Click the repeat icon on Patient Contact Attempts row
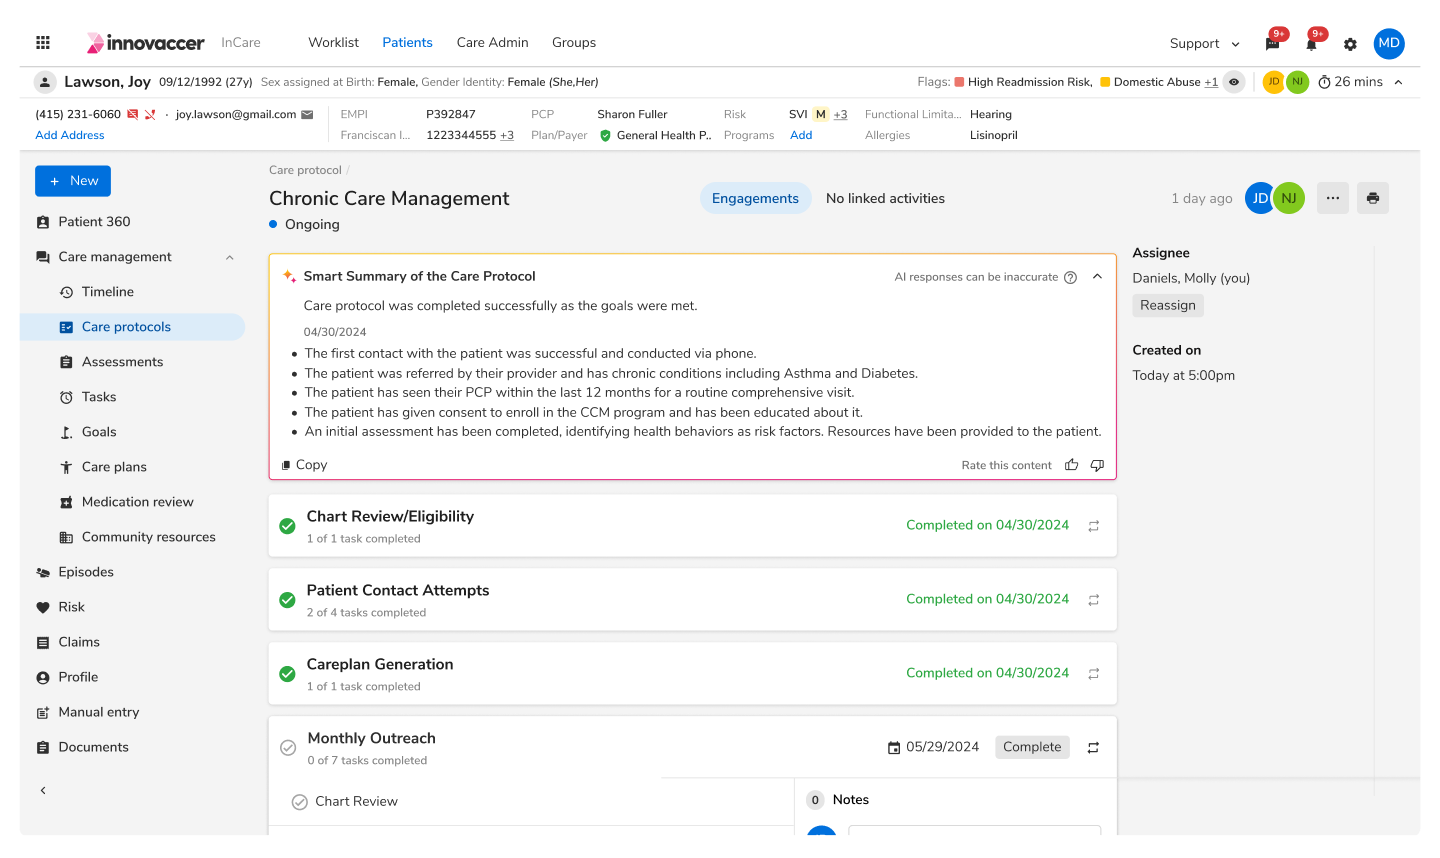Screen dimensions: 1440x858 point(1094,600)
